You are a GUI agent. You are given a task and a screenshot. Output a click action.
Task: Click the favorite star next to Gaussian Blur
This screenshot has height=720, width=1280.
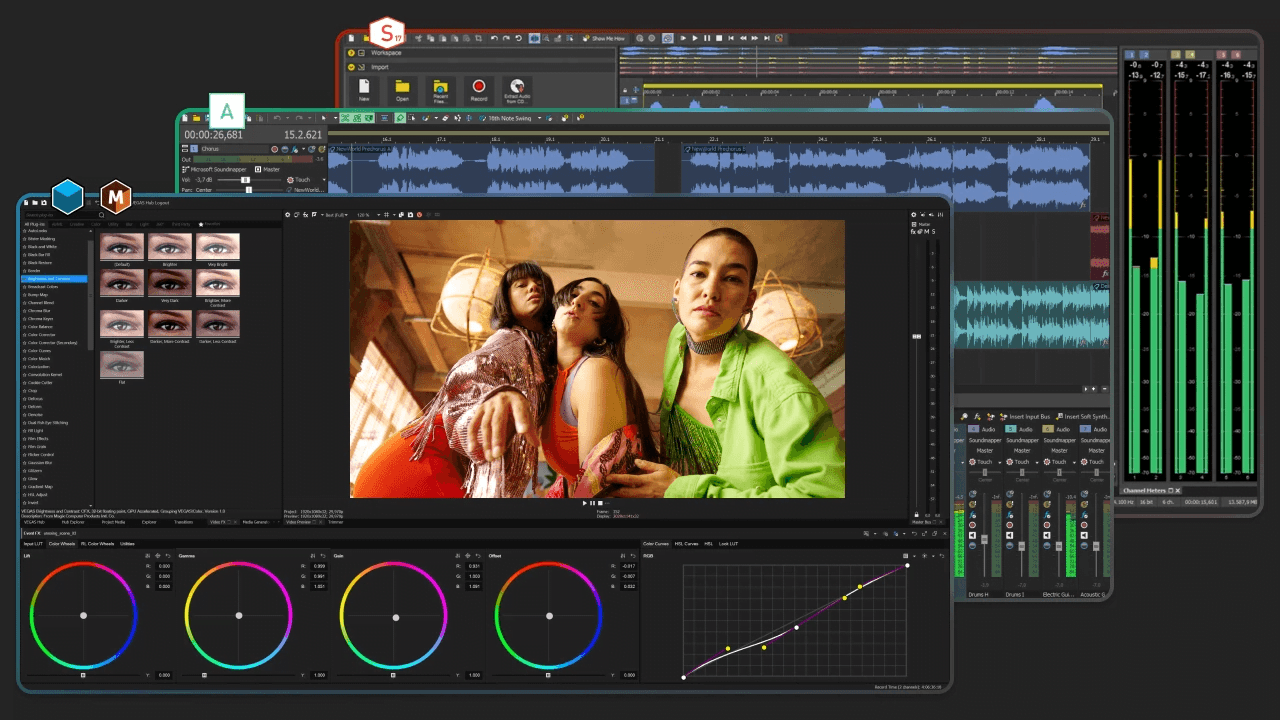(x=24, y=463)
